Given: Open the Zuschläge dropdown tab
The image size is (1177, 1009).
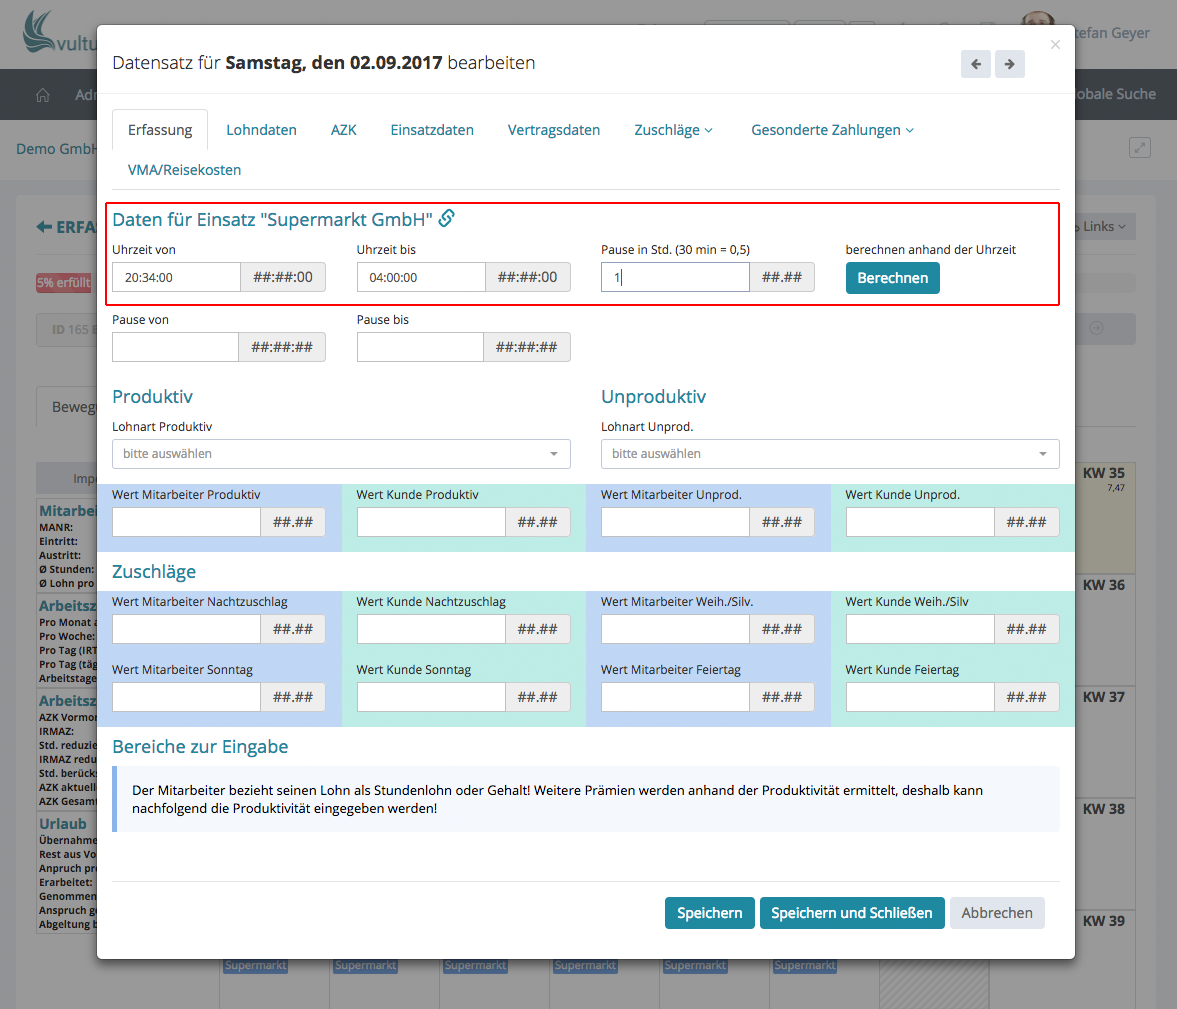Looking at the screenshot, I should click(x=673, y=130).
